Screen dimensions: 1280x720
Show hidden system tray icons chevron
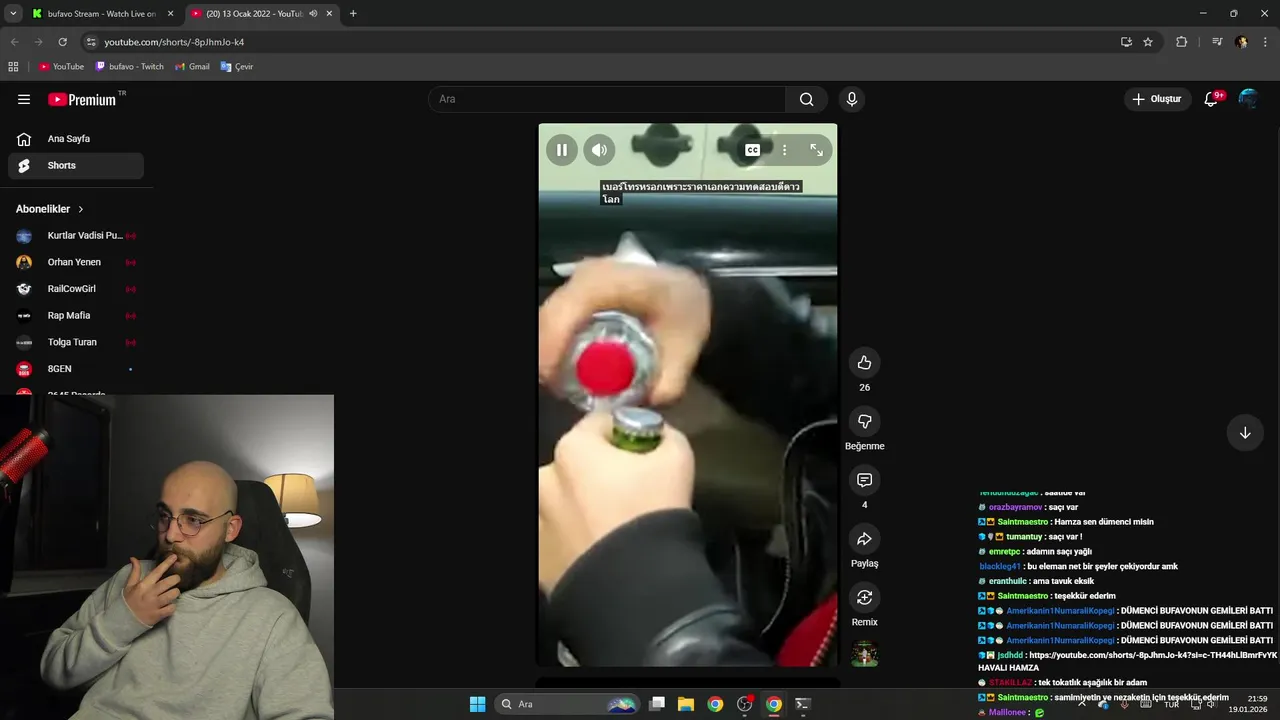[1081, 704]
